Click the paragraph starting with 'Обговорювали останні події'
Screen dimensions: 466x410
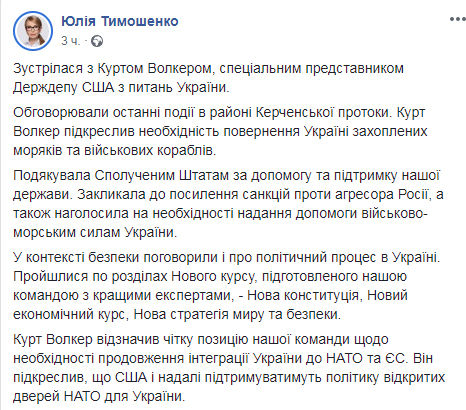coord(220,131)
